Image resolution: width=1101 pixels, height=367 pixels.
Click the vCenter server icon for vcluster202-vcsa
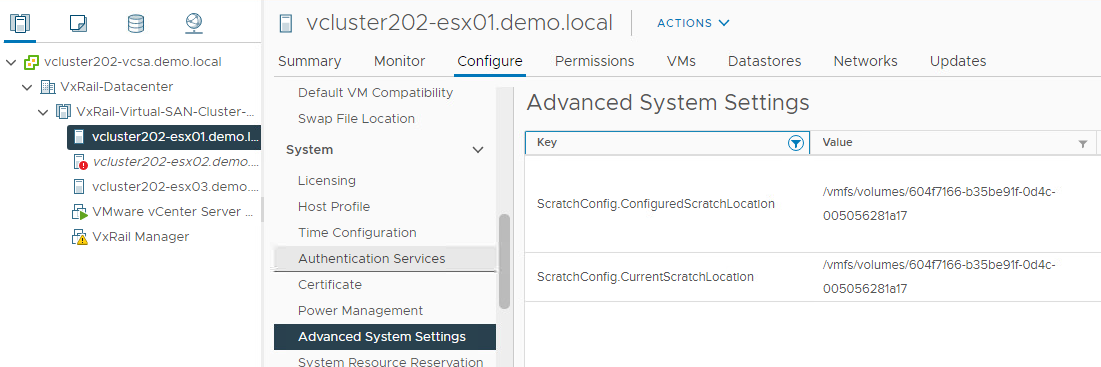[31, 62]
